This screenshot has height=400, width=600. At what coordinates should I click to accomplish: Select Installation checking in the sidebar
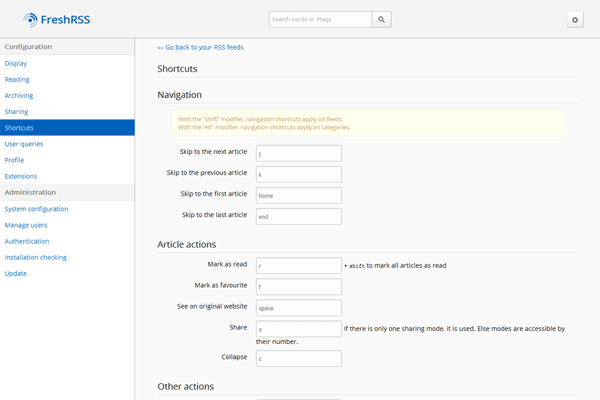coord(36,257)
